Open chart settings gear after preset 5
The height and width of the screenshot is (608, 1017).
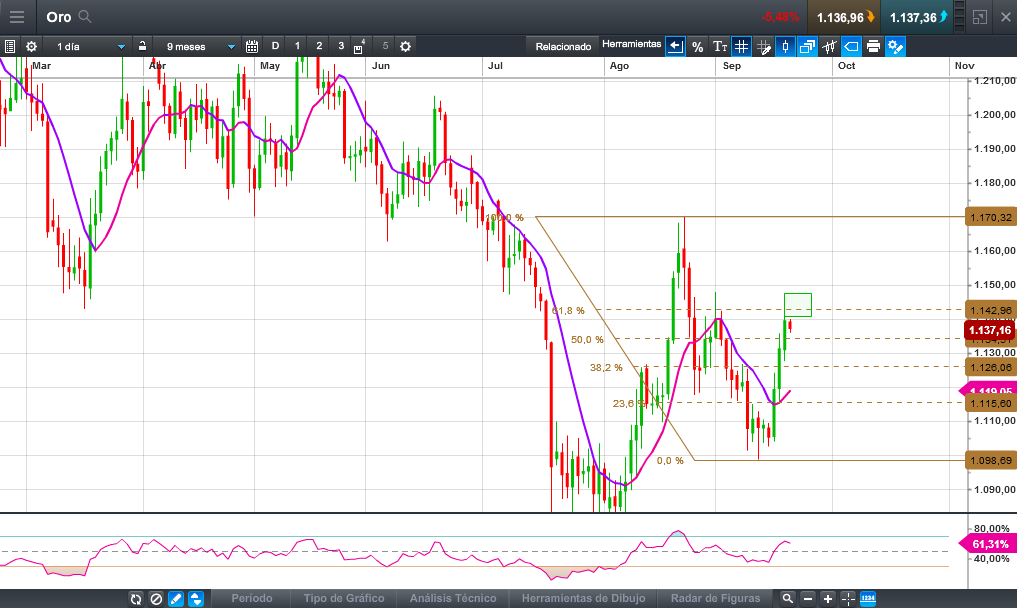[x=405, y=46]
